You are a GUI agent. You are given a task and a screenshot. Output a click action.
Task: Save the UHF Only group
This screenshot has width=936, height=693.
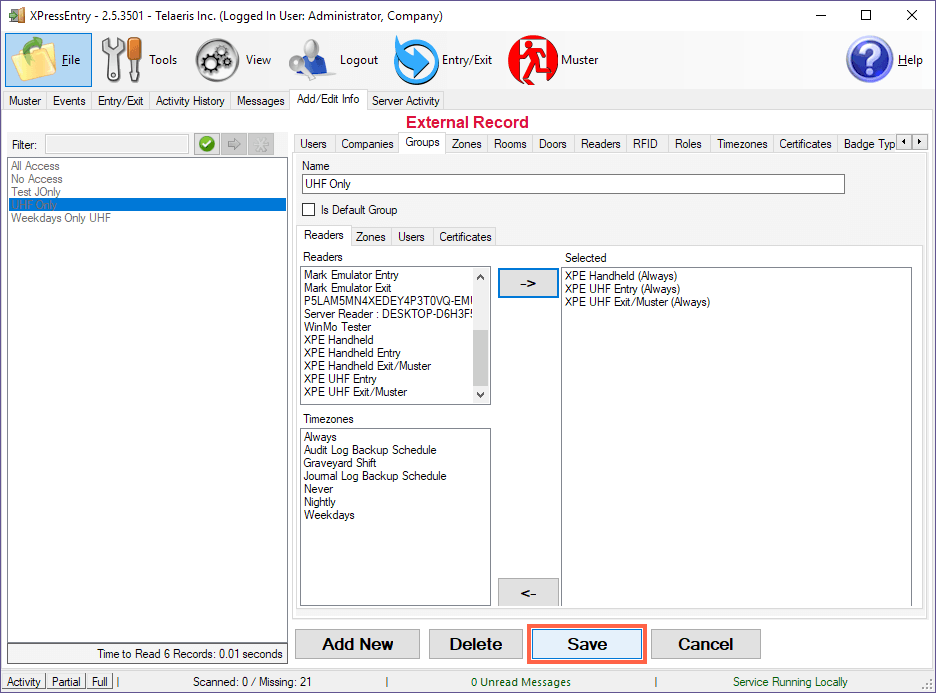pyautogui.click(x=587, y=645)
